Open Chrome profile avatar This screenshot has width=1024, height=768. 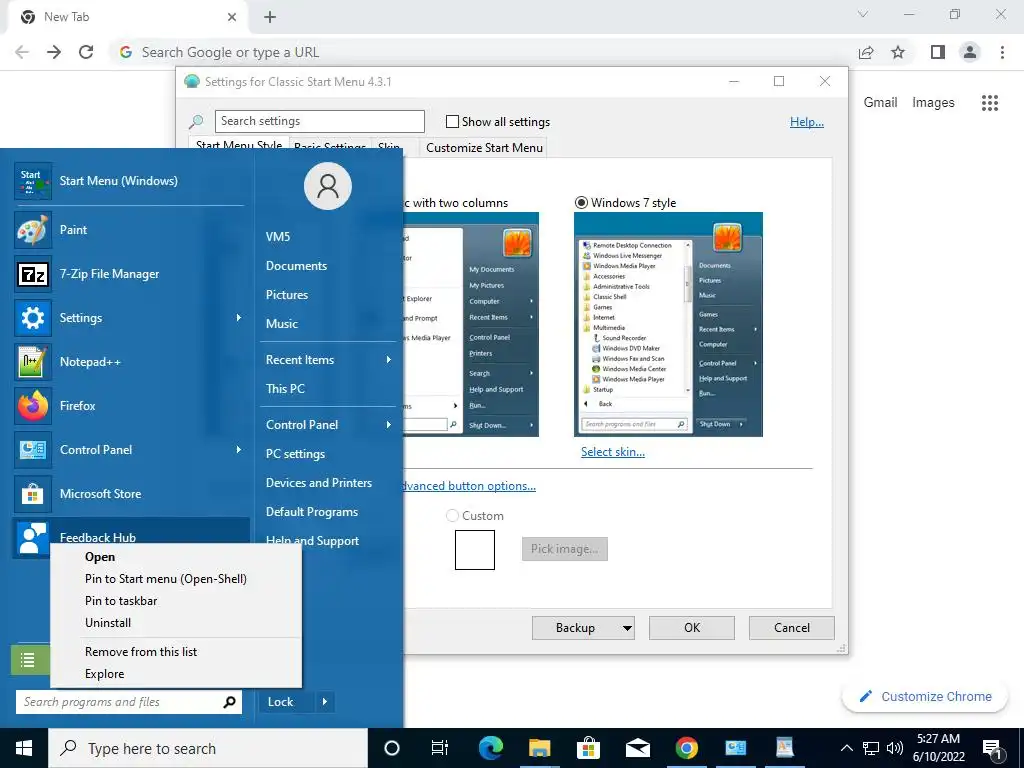(970, 52)
